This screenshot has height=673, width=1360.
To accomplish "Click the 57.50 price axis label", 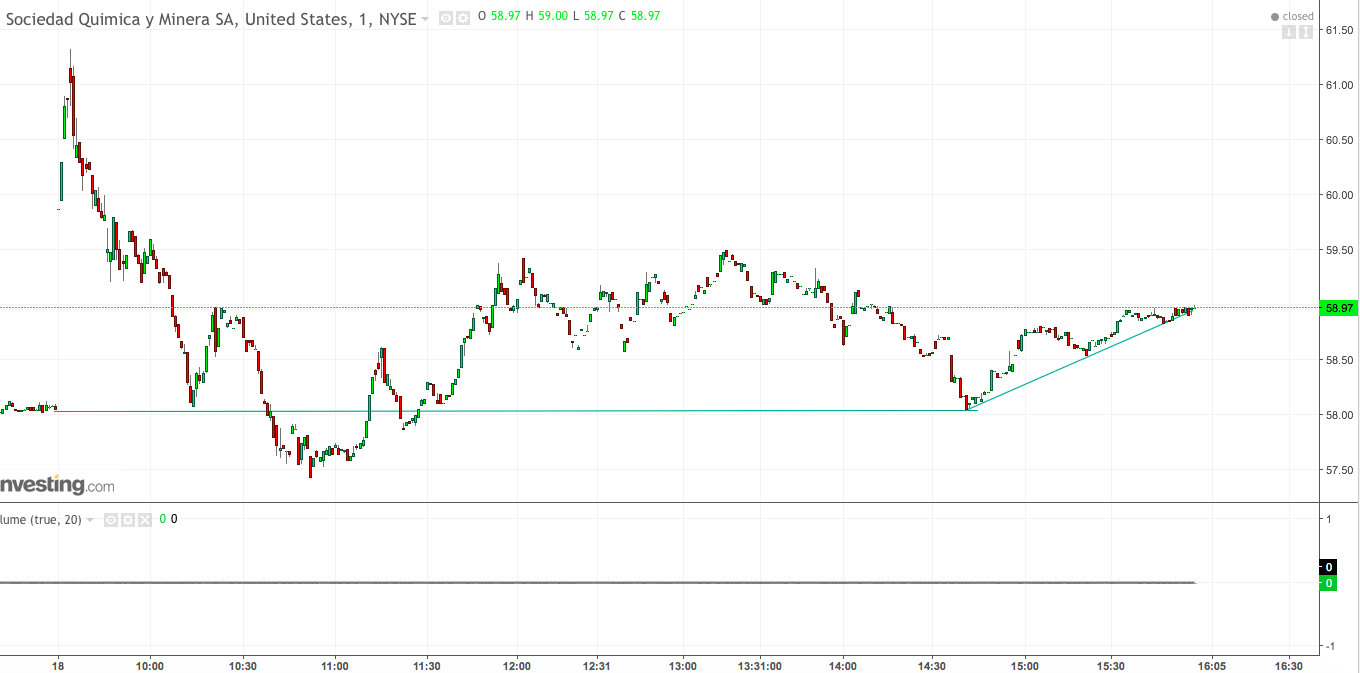I will click(x=1339, y=470).
